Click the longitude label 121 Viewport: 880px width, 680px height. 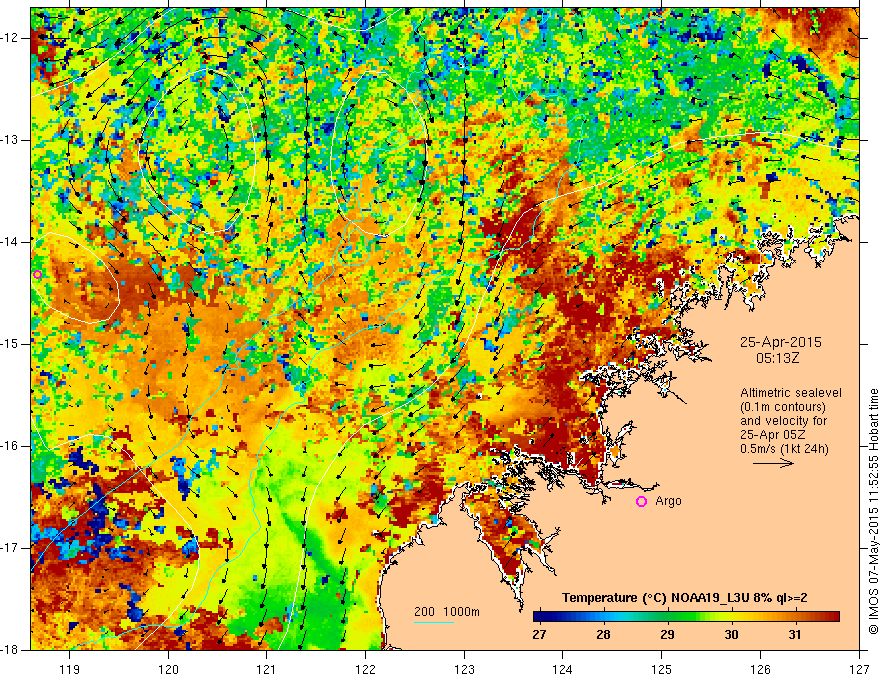point(267,669)
